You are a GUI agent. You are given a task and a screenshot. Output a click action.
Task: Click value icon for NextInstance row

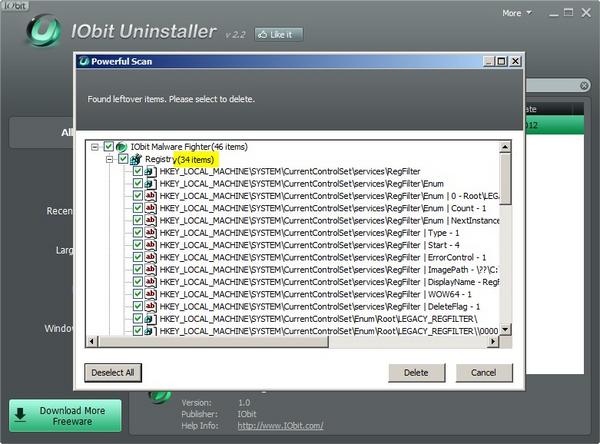coord(150,220)
